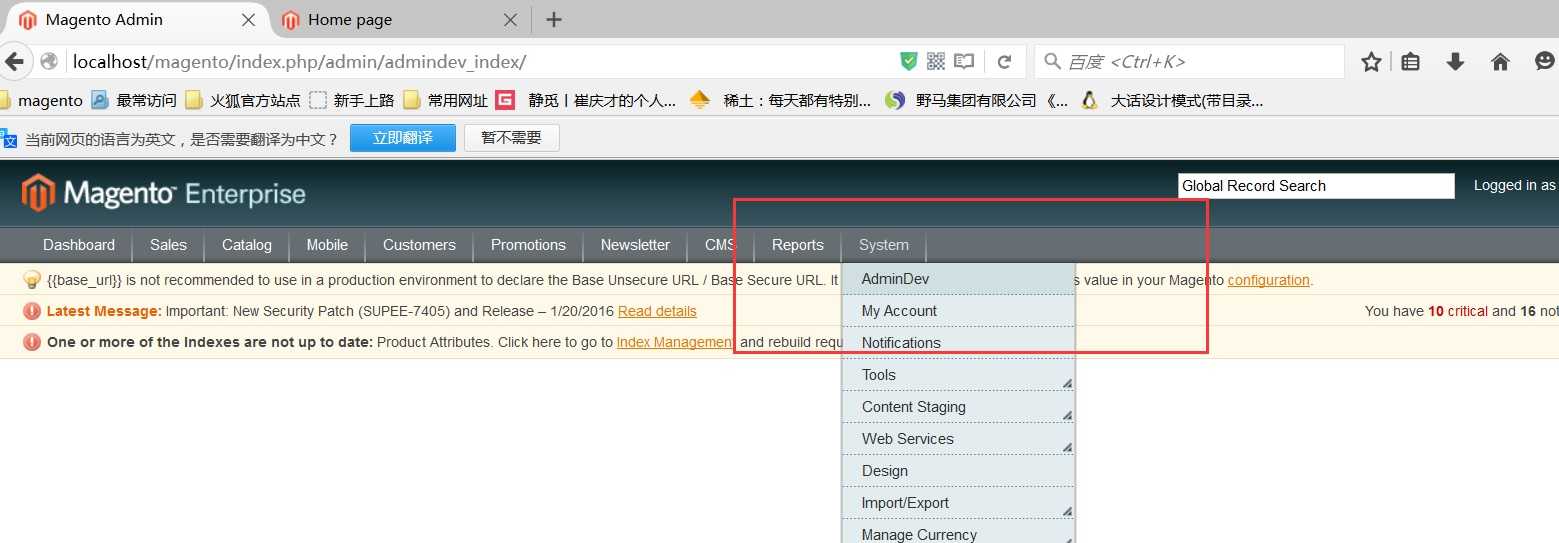
Task: Open the Catalog menu
Action: pos(247,245)
